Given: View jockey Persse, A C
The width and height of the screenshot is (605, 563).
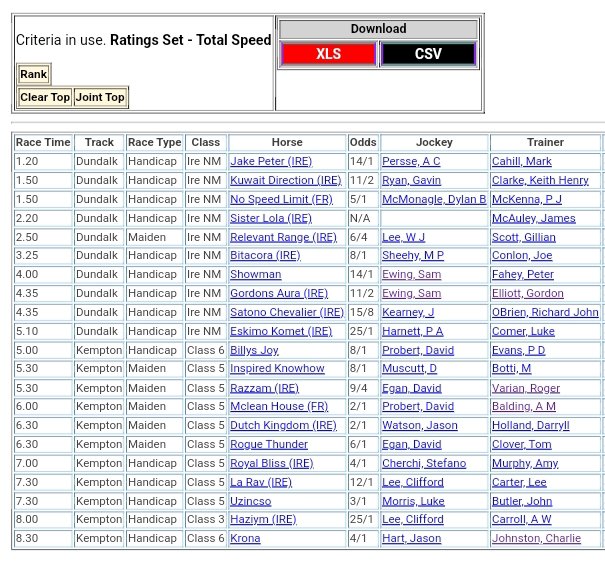Looking at the screenshot, I should coord(411,162).
